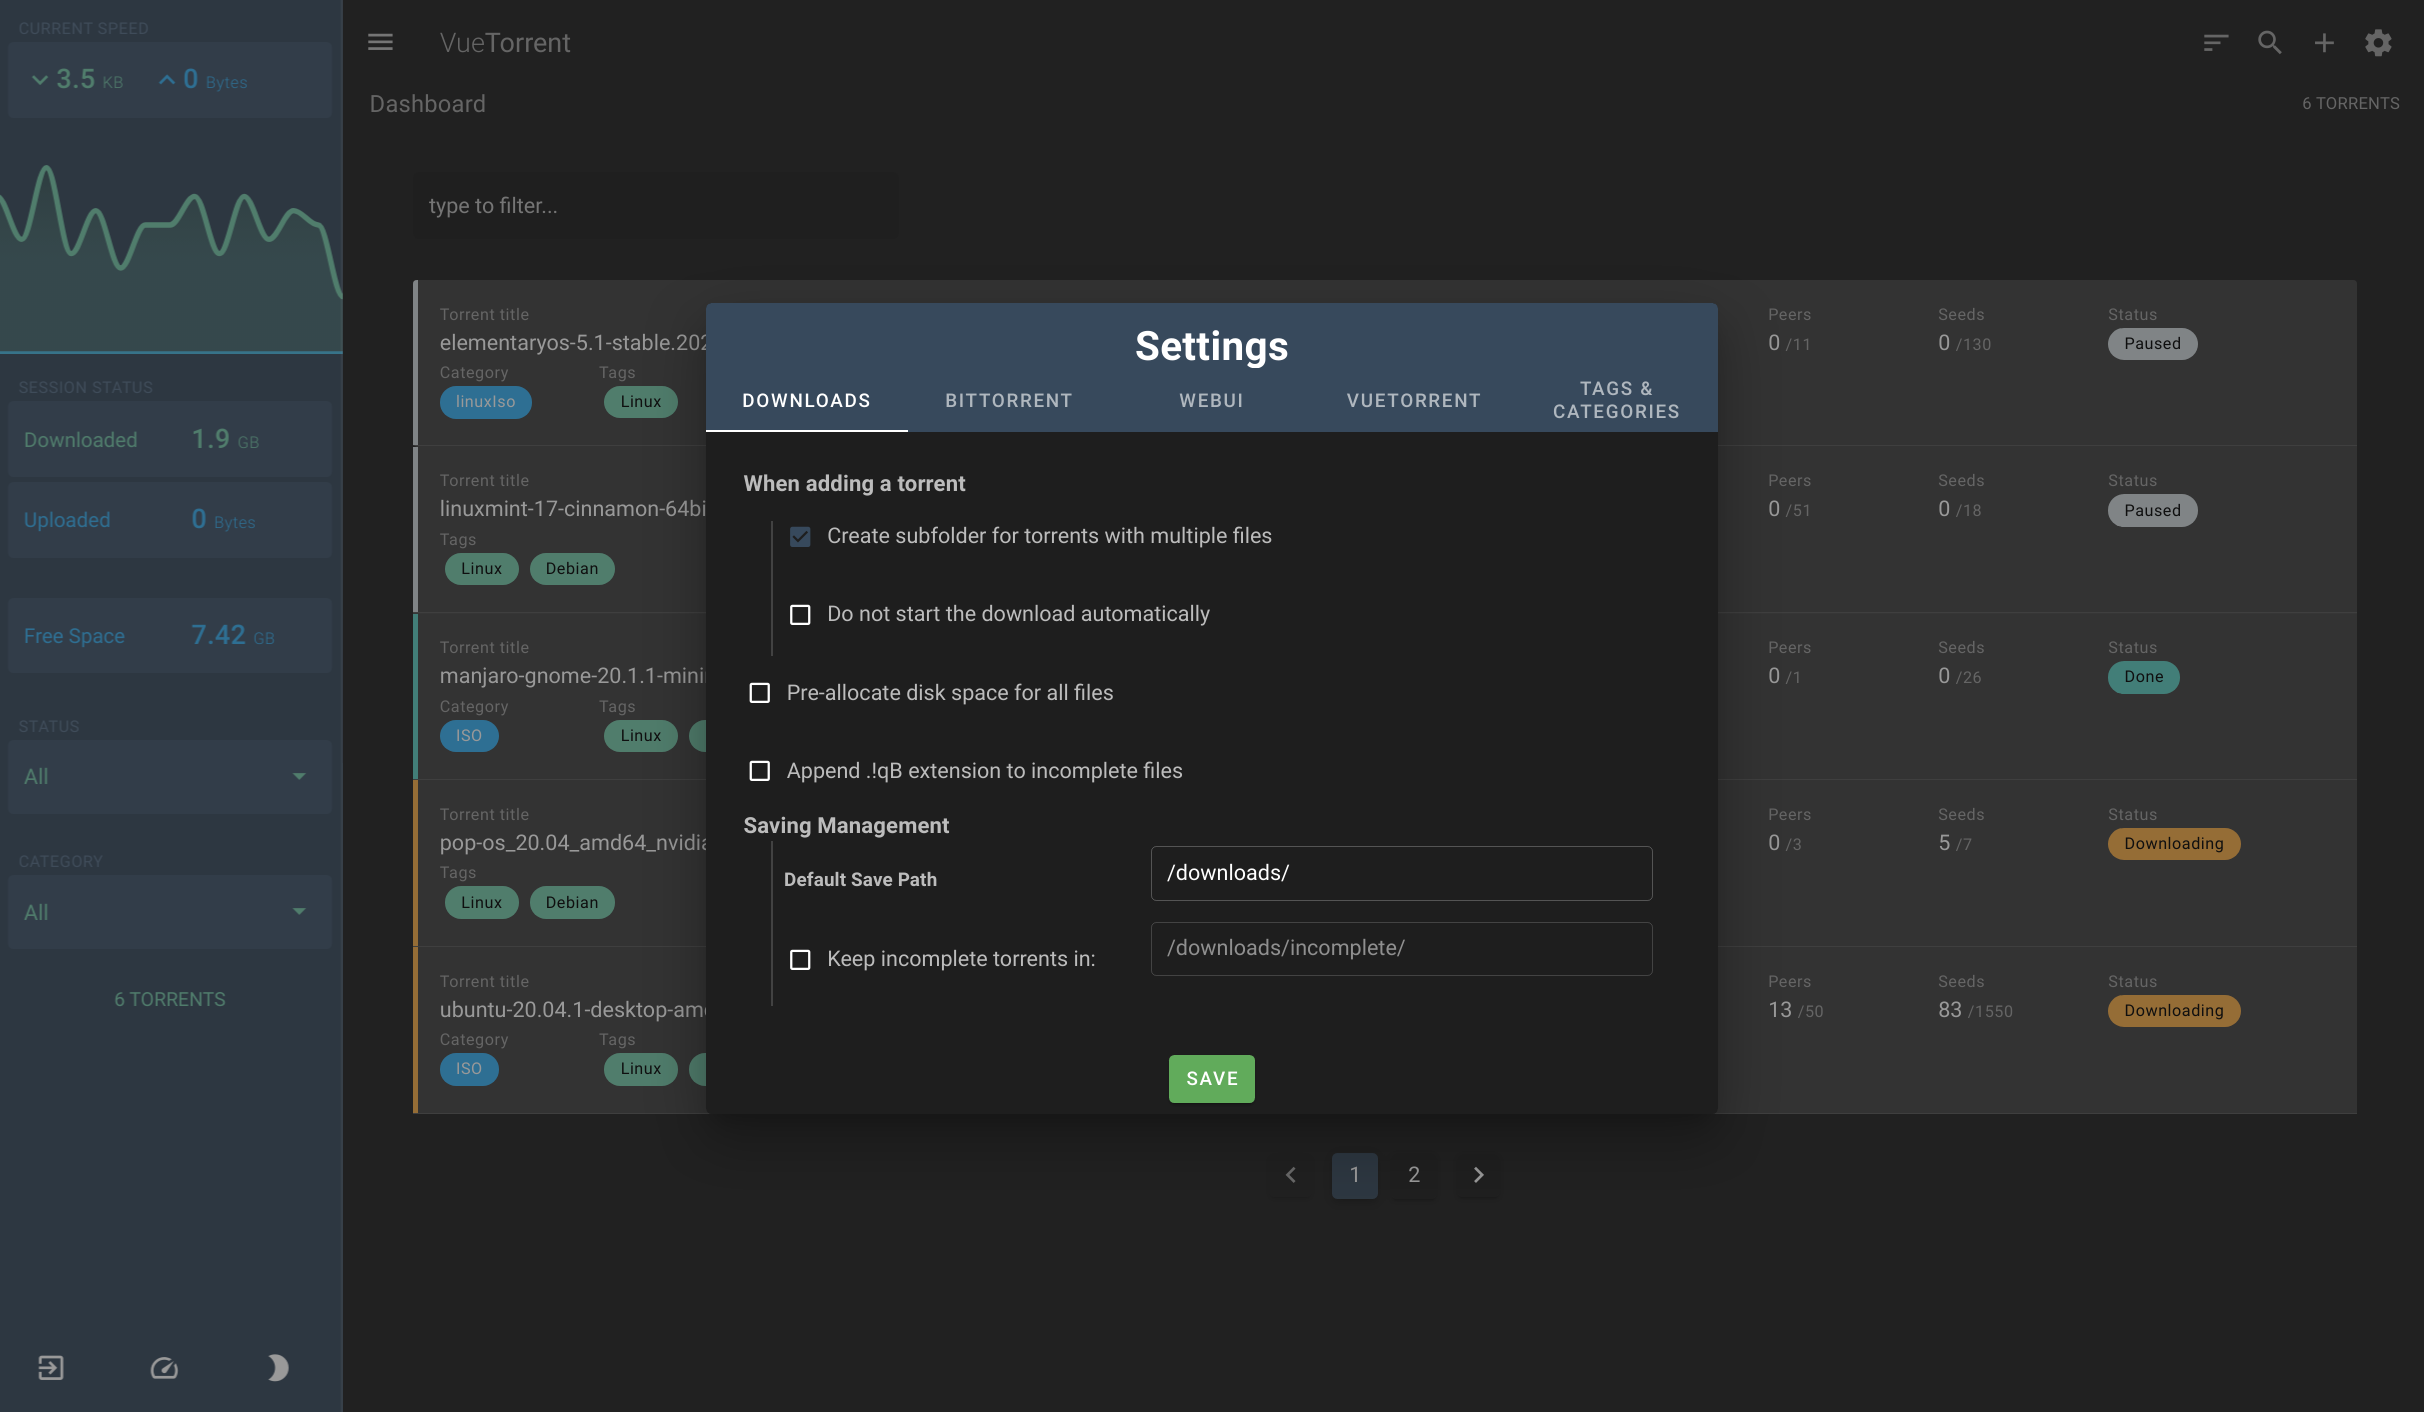Switch theme with the moon icon
The width and height of the screenshot is (2424, 1412).
(278, 1367)
